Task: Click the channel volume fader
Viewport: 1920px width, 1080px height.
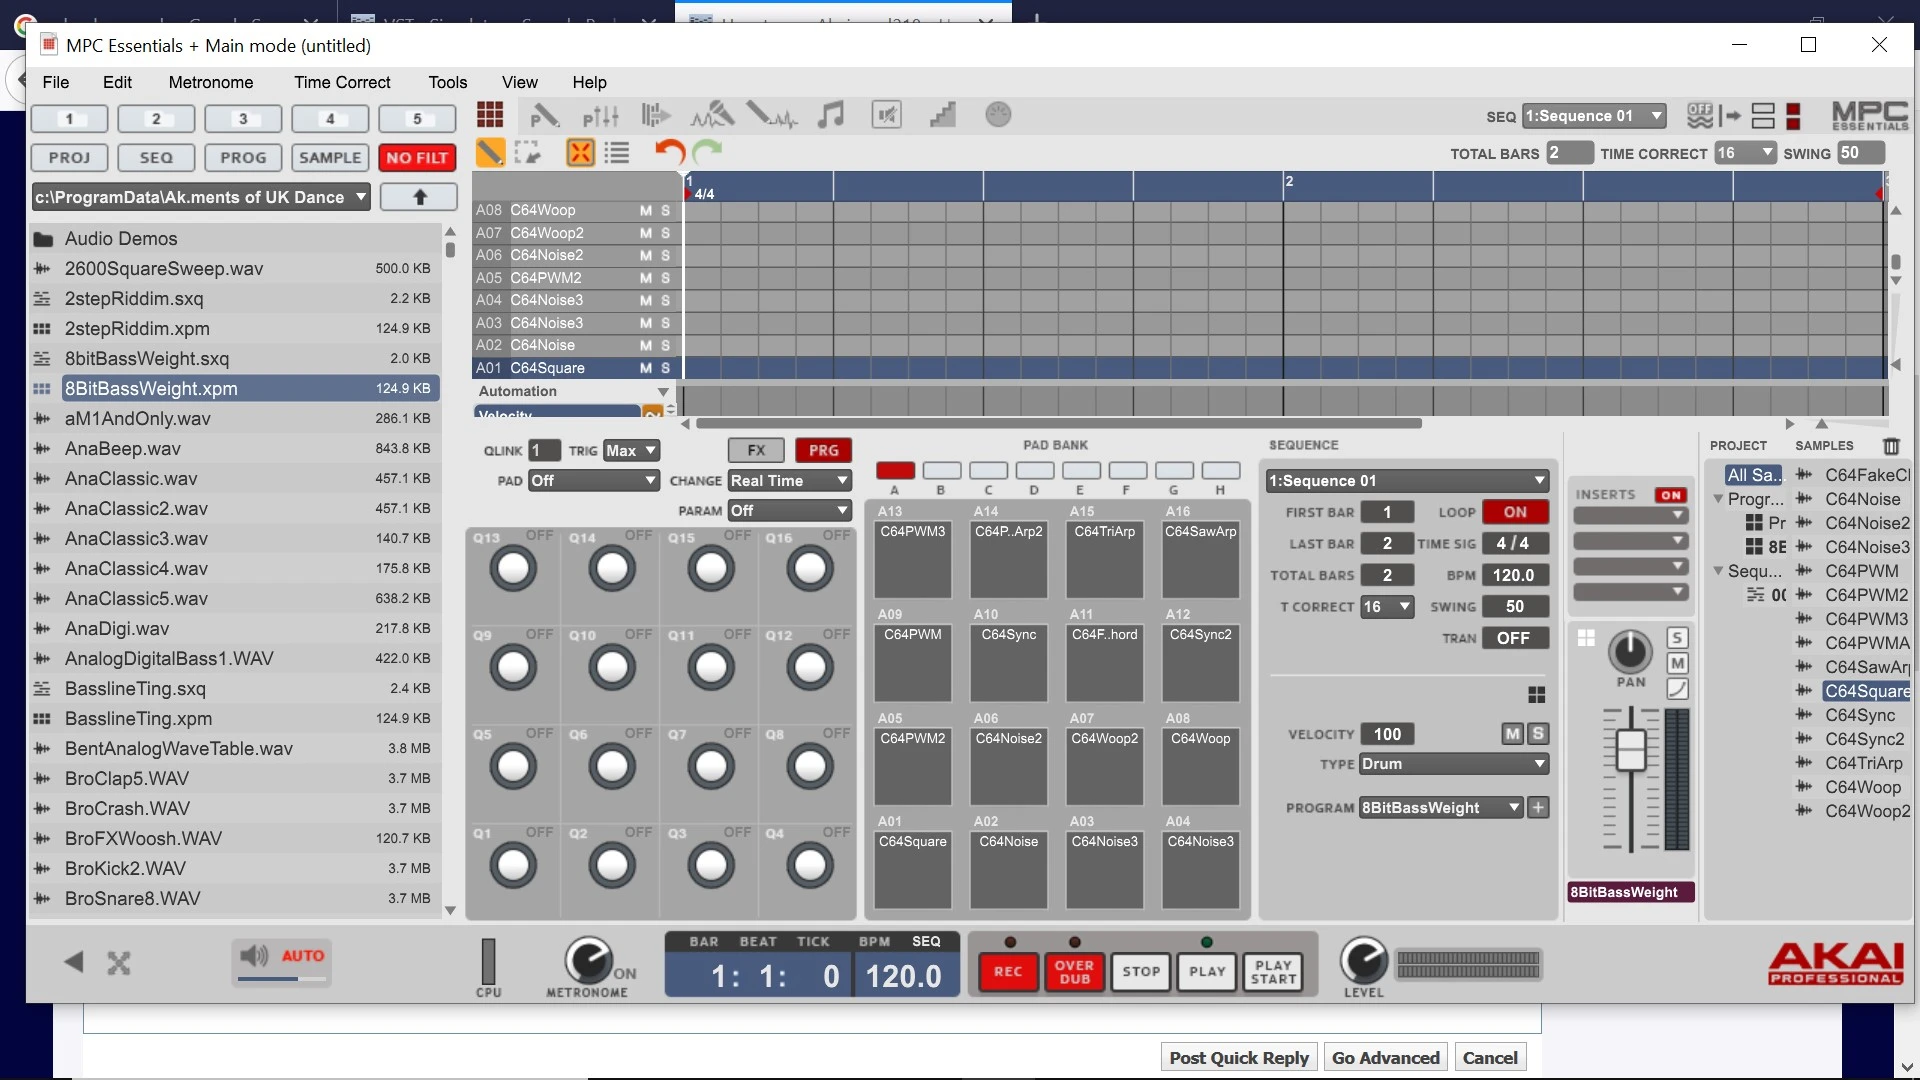Action: tap(1631, 750)
